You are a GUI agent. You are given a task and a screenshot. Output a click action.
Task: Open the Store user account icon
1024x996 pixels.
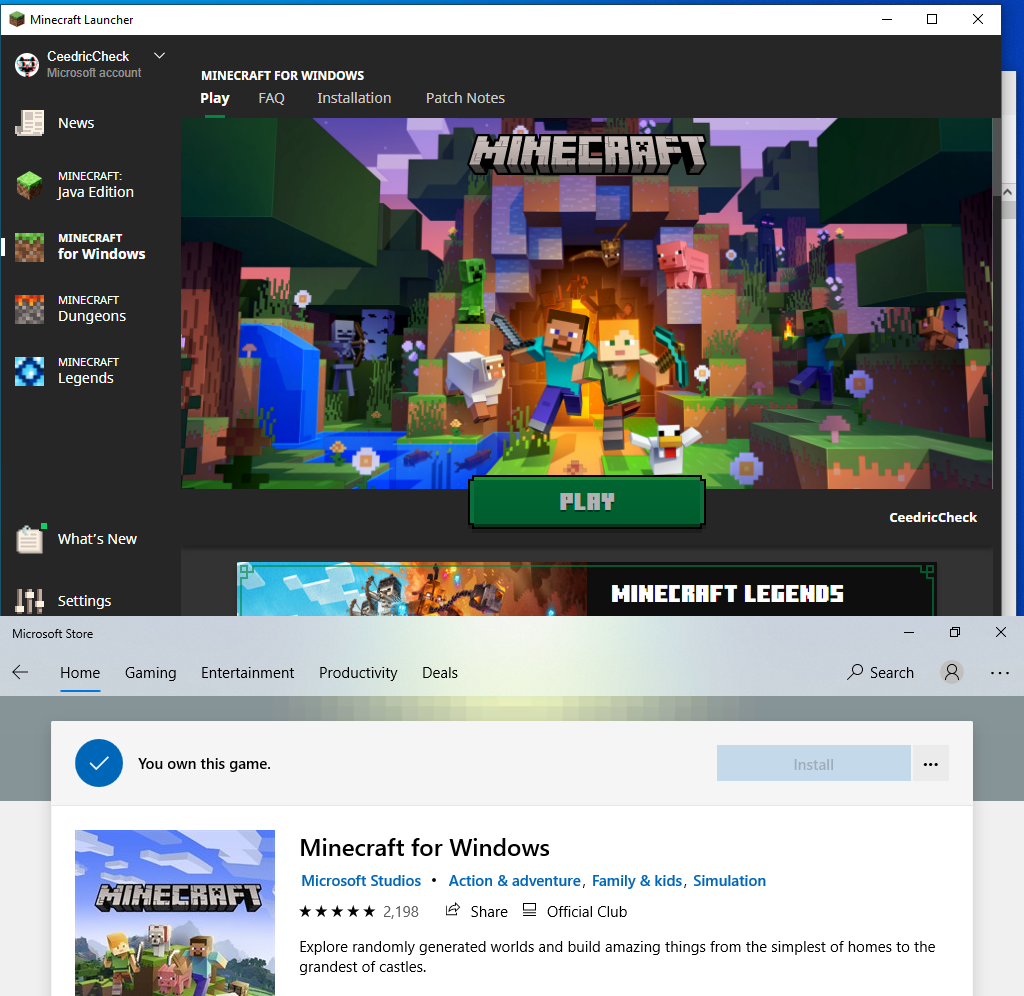click(x=952, y=672)
